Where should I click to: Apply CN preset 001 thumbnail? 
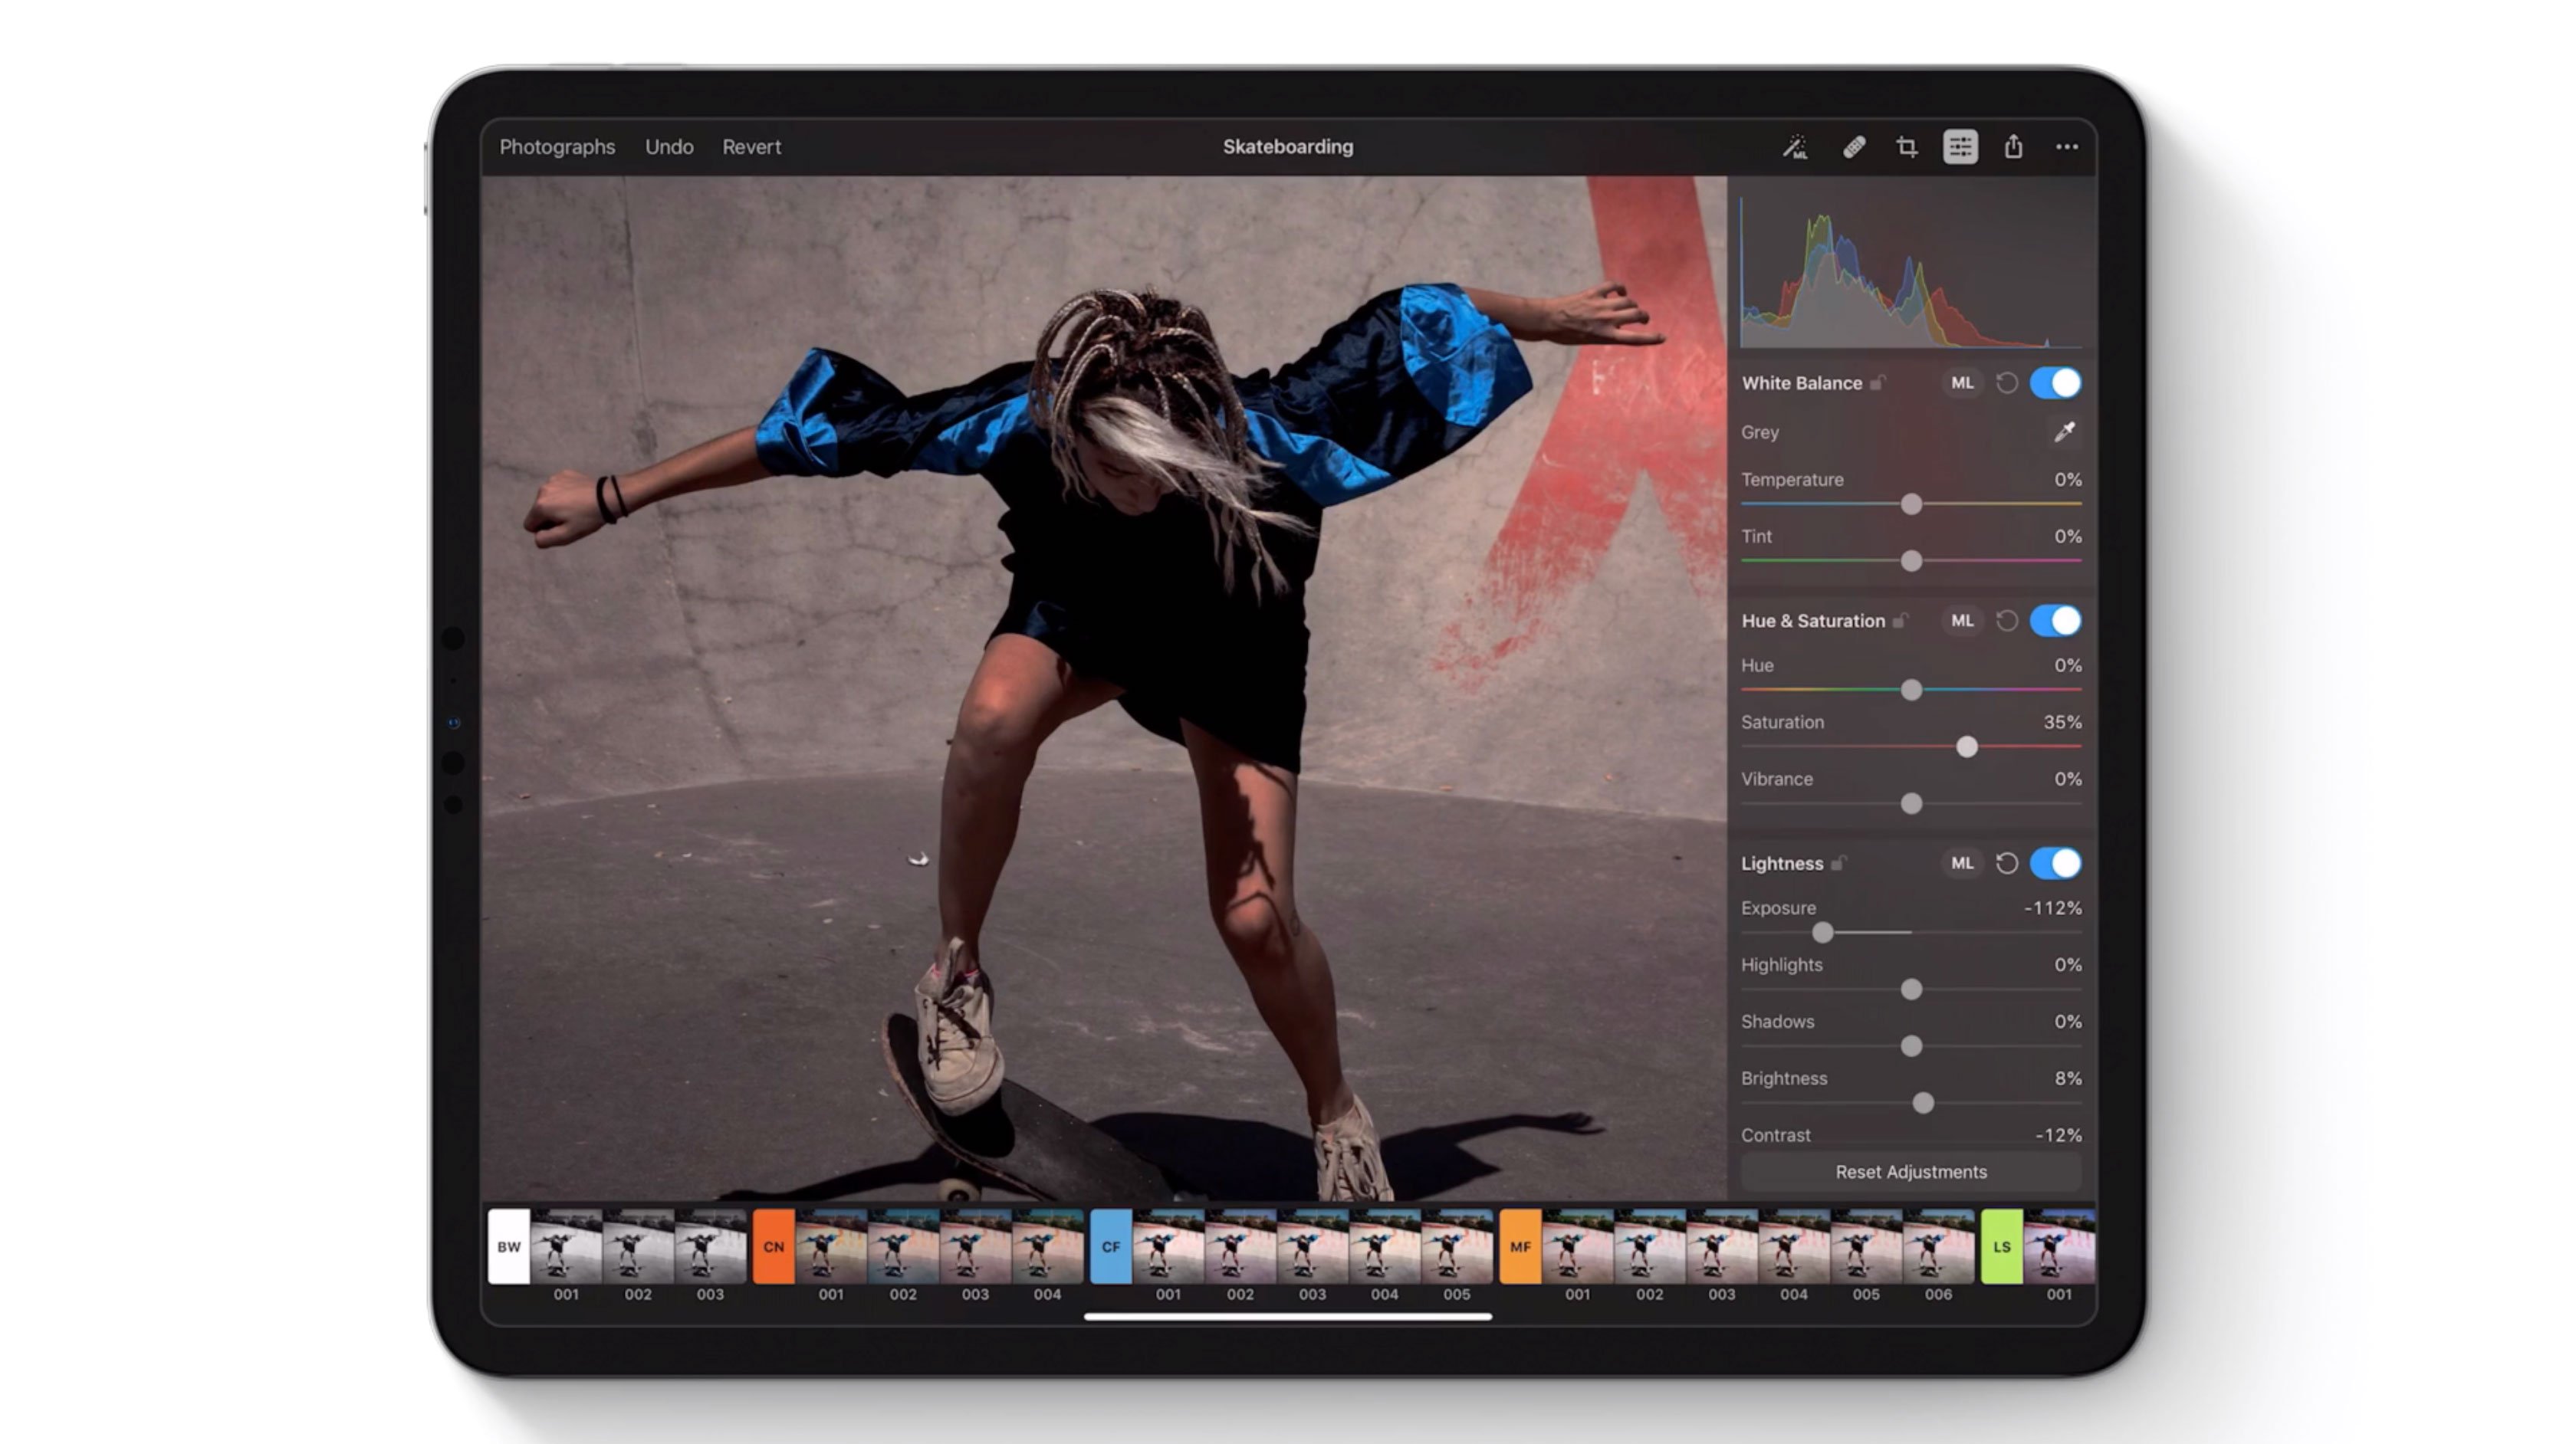click(x=831, y=1247)
